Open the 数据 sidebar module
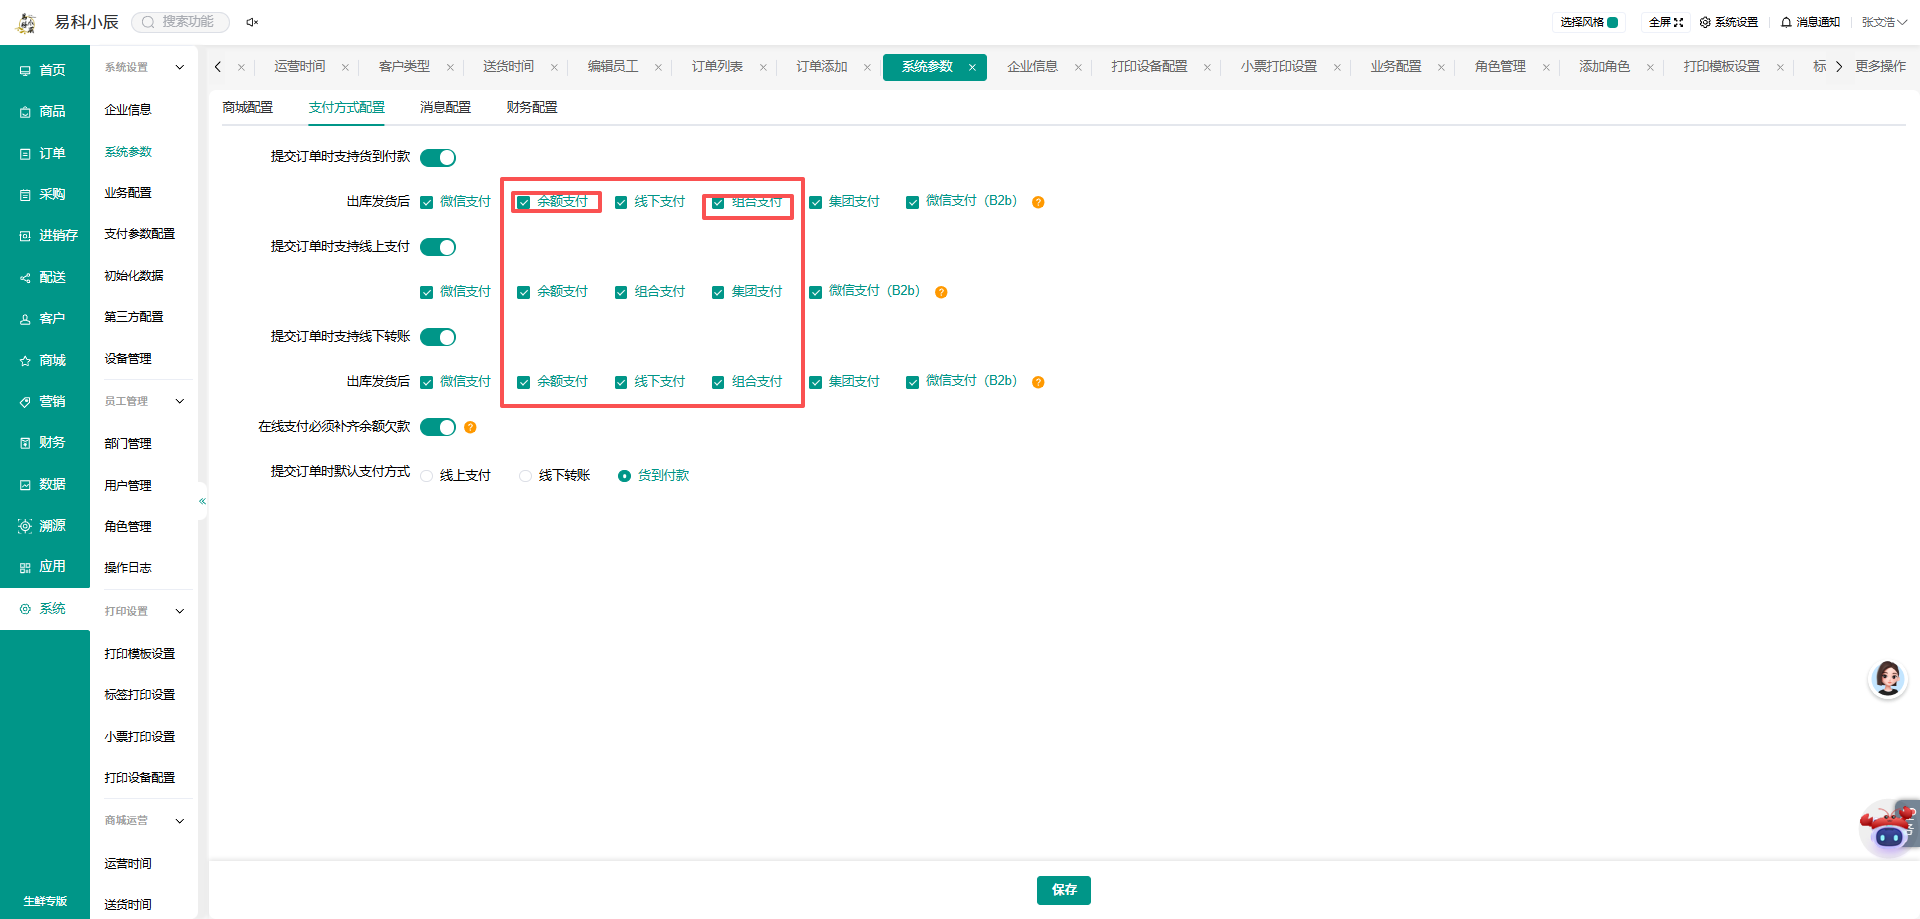1920x919 pixels. tap(44, 485)
